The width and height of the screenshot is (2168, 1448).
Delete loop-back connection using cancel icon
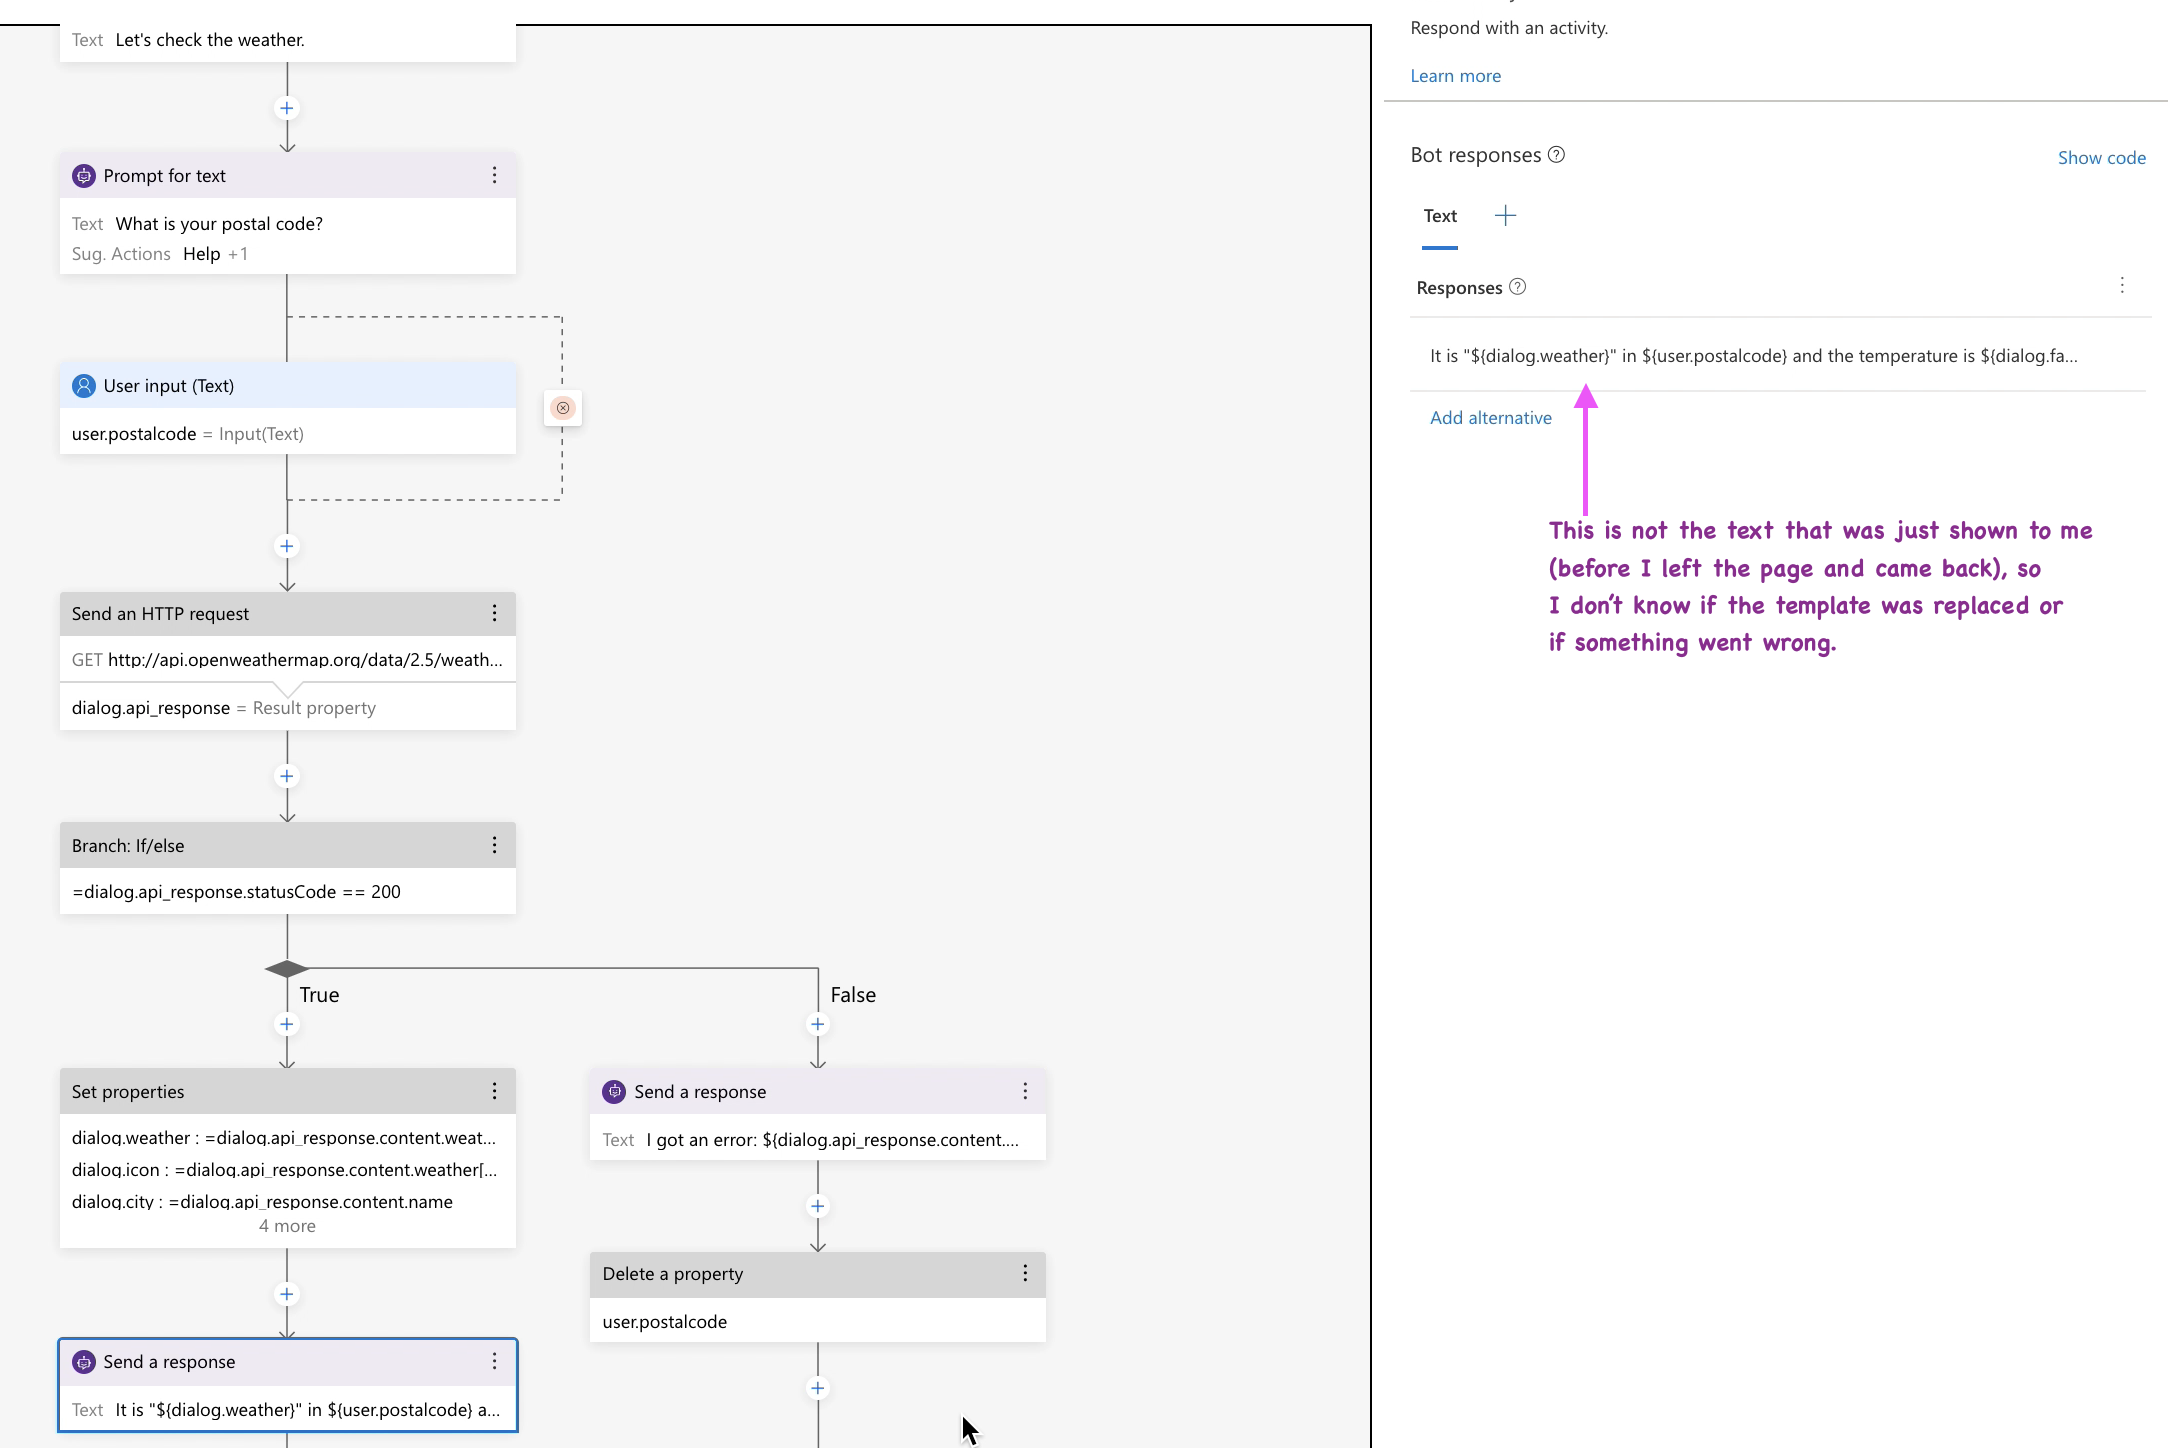point(564,408)
